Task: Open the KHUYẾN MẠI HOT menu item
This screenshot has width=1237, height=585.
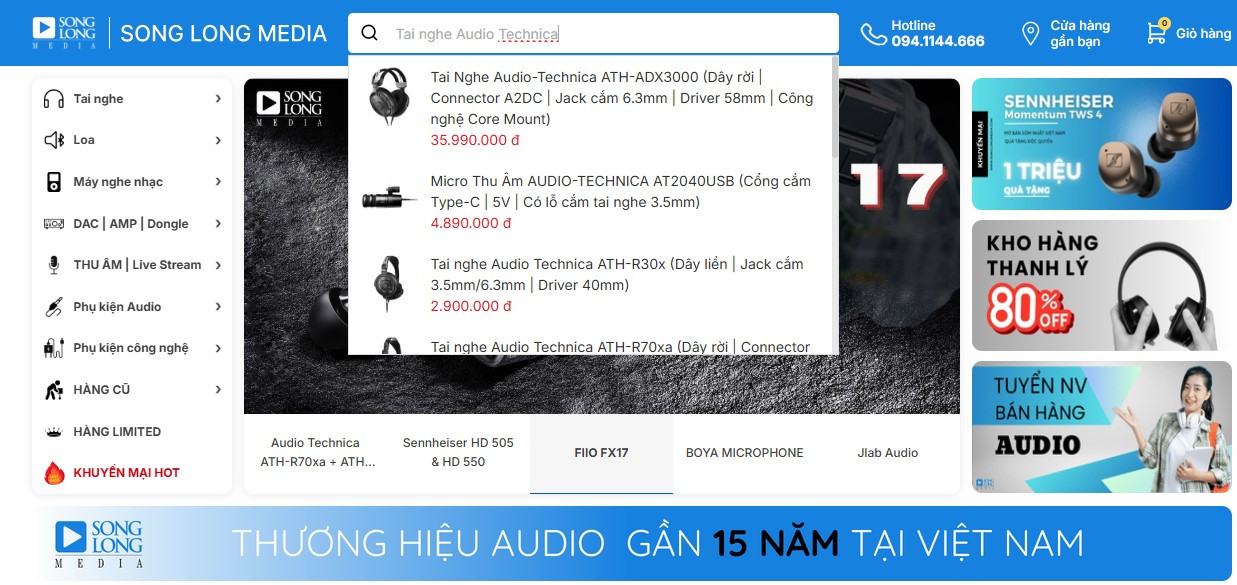Action: [132, 472]
